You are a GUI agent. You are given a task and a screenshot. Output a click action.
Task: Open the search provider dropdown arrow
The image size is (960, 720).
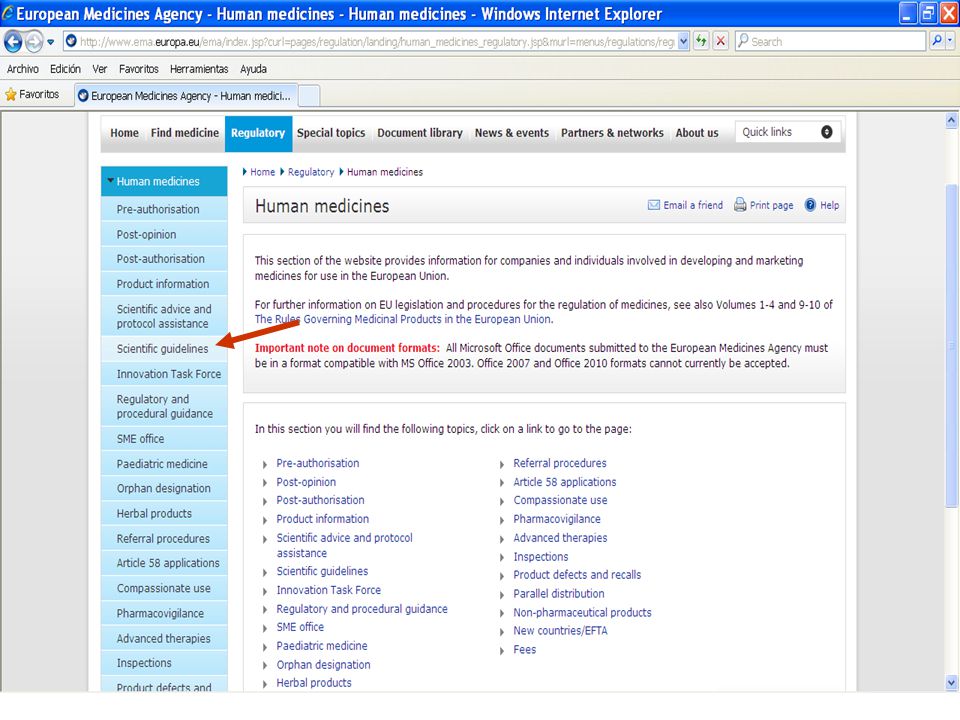tap(950, 41)
